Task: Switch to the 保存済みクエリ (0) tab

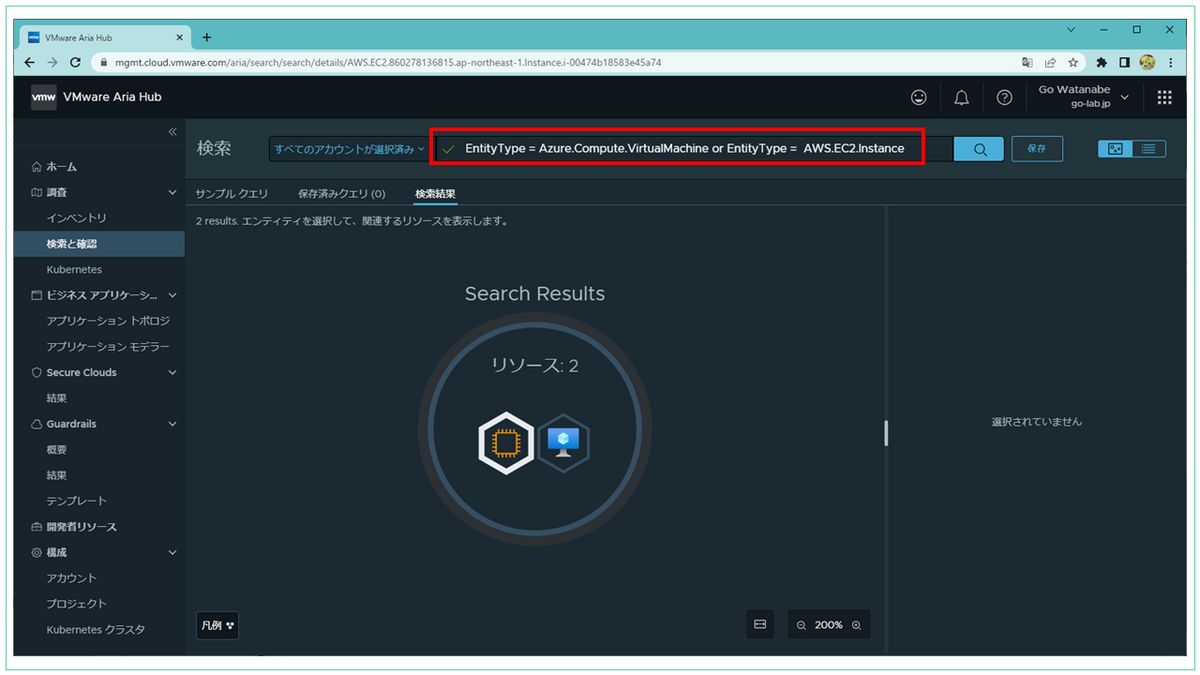Action: point(342,194)
